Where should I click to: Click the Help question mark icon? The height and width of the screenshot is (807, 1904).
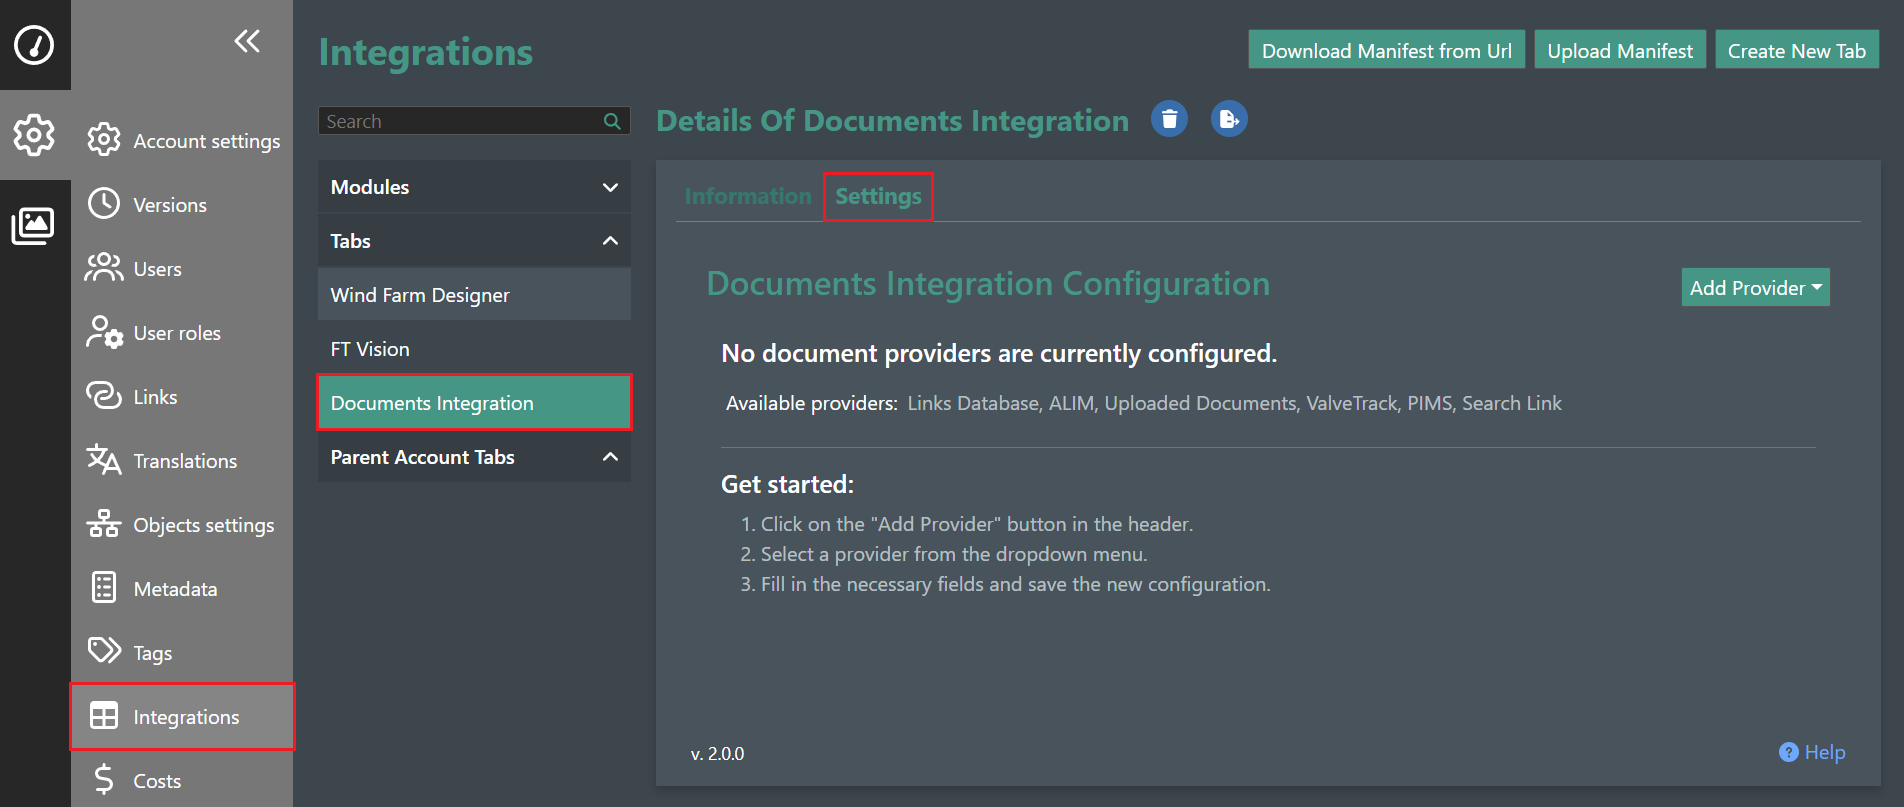(x=1789, y=752)
